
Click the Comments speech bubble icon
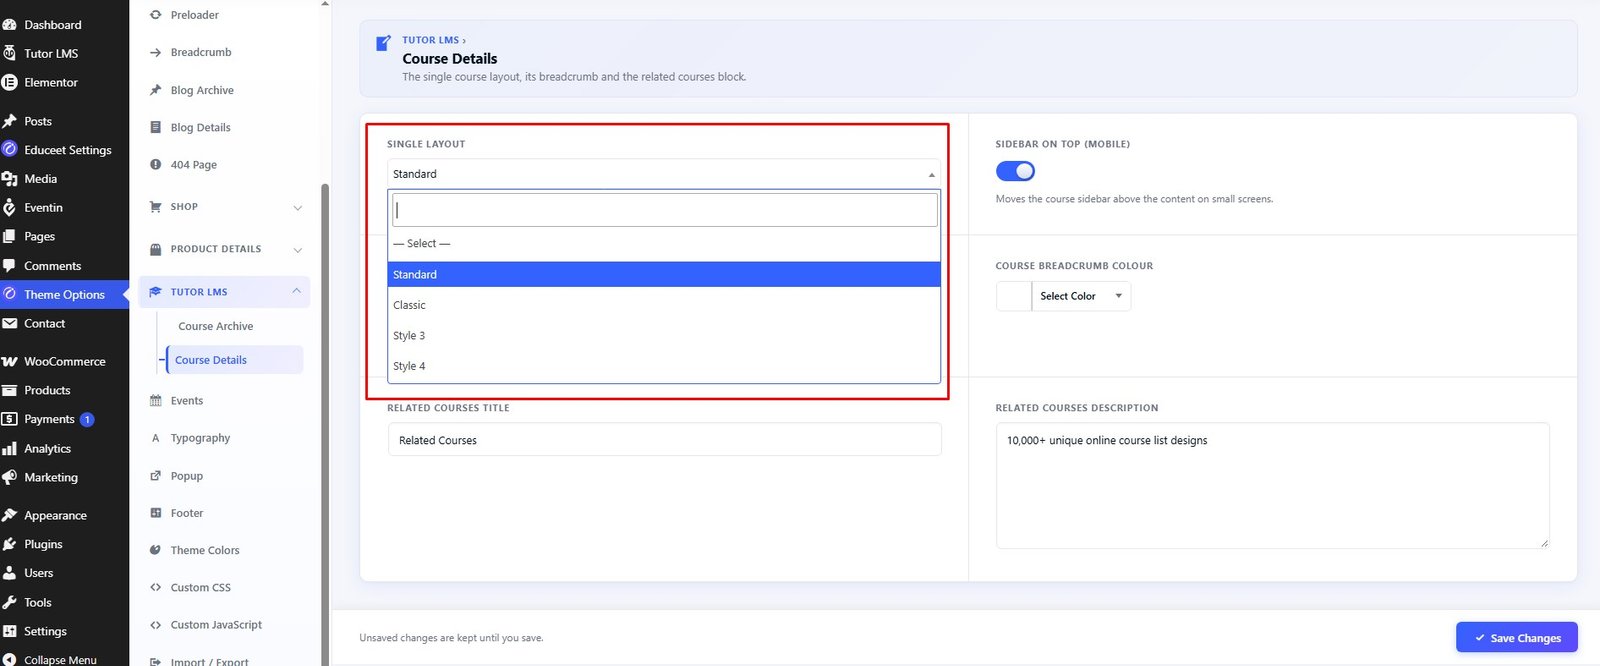[x=10, y=266]
